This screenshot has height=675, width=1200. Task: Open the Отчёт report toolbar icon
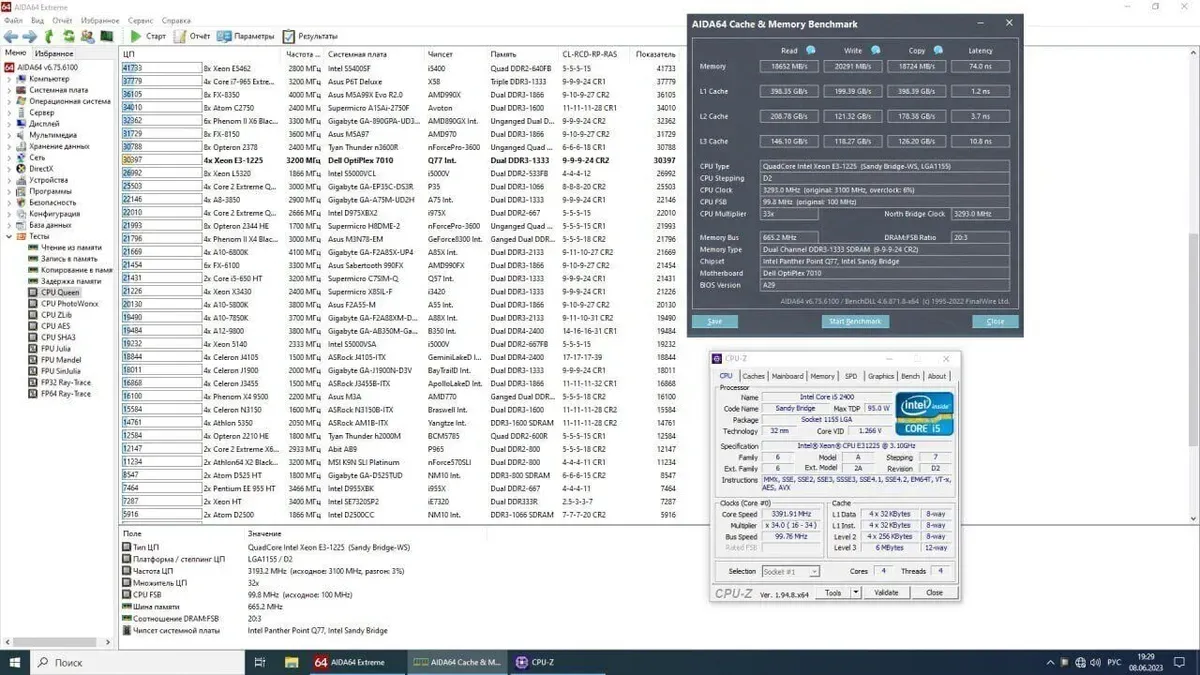180,36
